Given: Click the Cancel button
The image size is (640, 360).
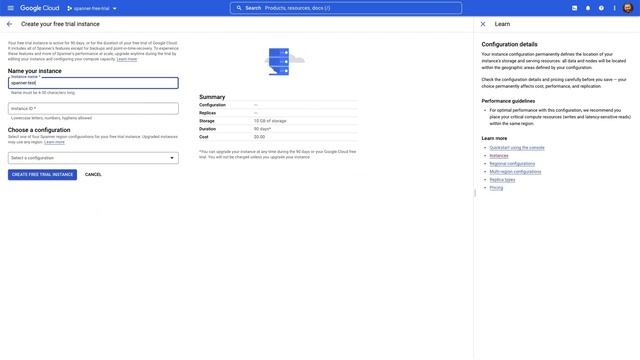Looking at the screenshot, I should click(93, 175).
